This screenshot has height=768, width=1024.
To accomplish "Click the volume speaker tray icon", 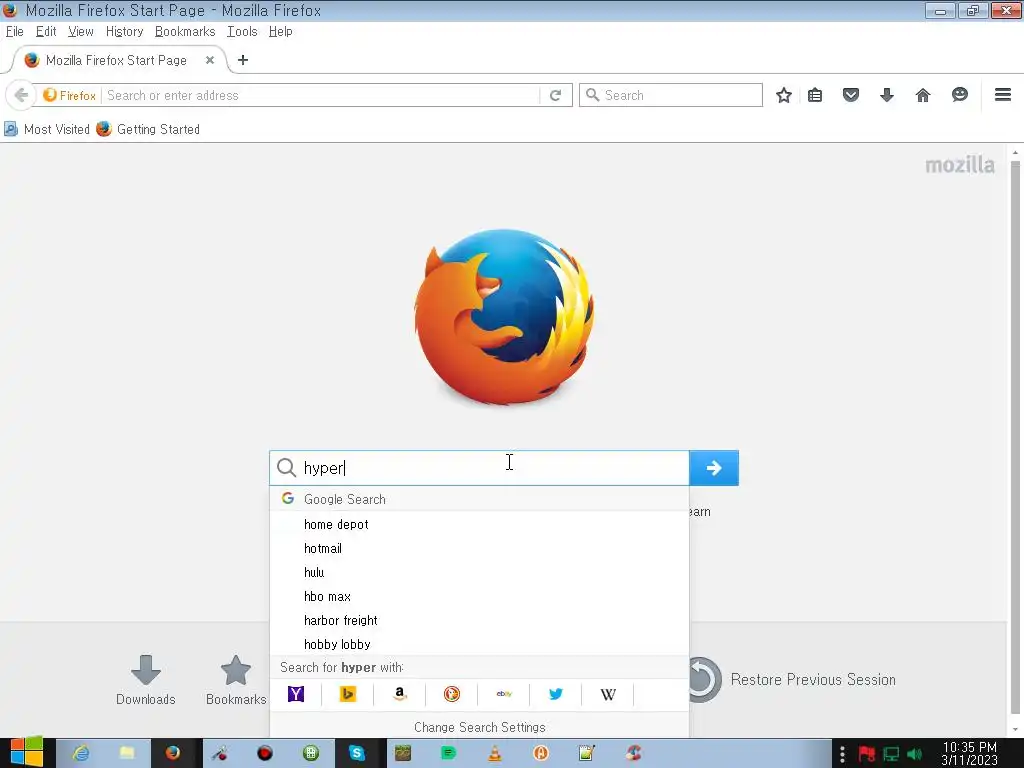I will pos(916,754).
